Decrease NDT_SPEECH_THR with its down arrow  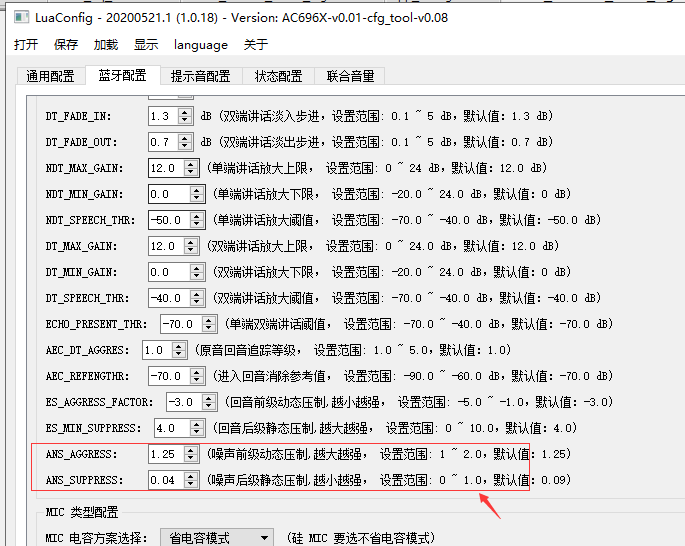point(197,225)
